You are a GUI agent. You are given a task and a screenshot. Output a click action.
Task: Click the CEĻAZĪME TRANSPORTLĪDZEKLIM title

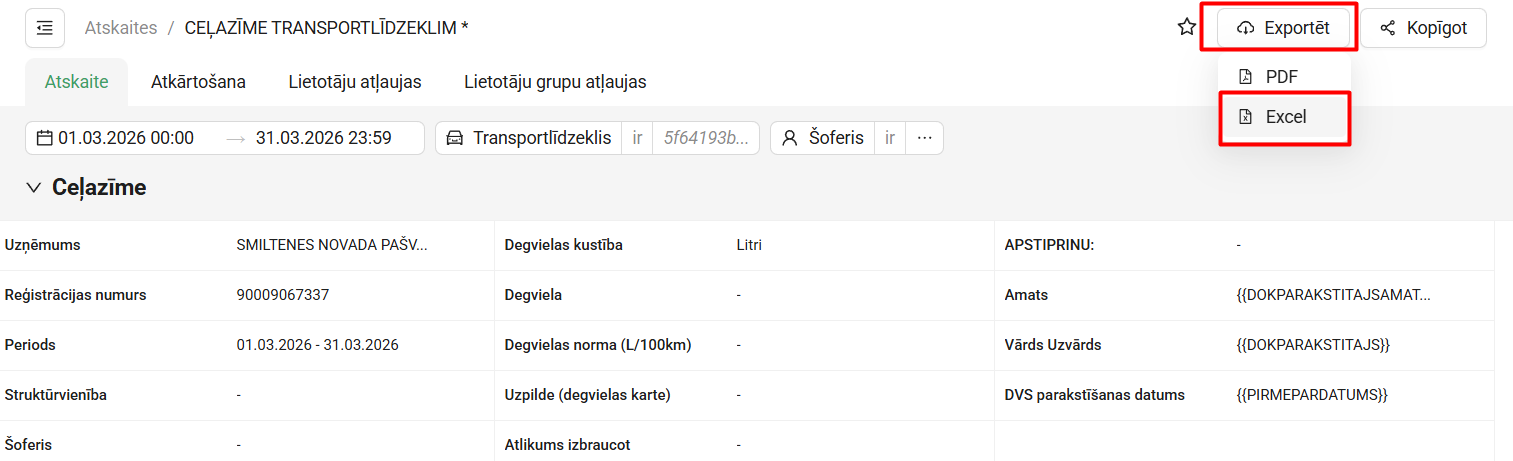click(x=327, y=28)
